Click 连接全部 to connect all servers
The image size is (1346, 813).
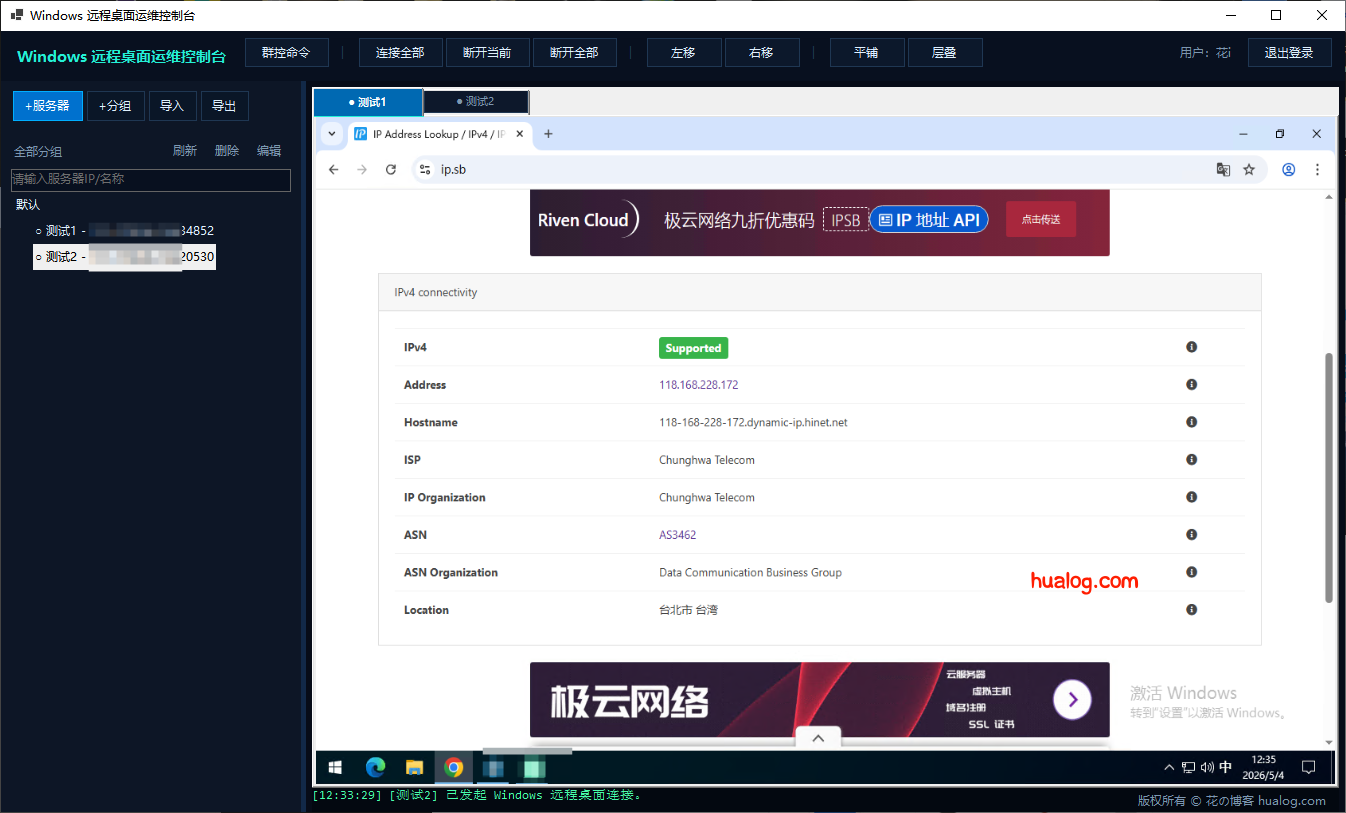coord(400,53)
